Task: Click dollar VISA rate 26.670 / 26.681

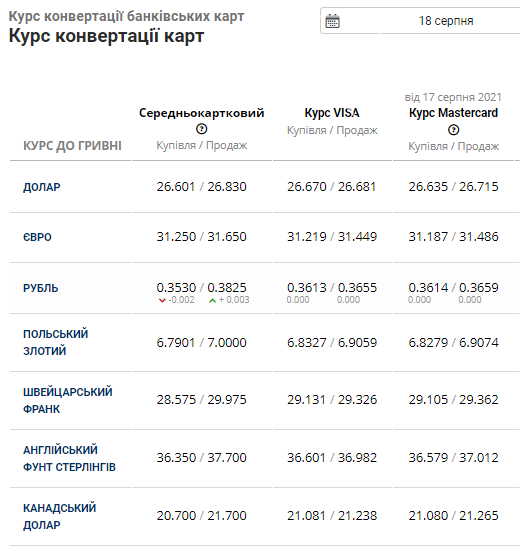Action: [x=332, y=187]
